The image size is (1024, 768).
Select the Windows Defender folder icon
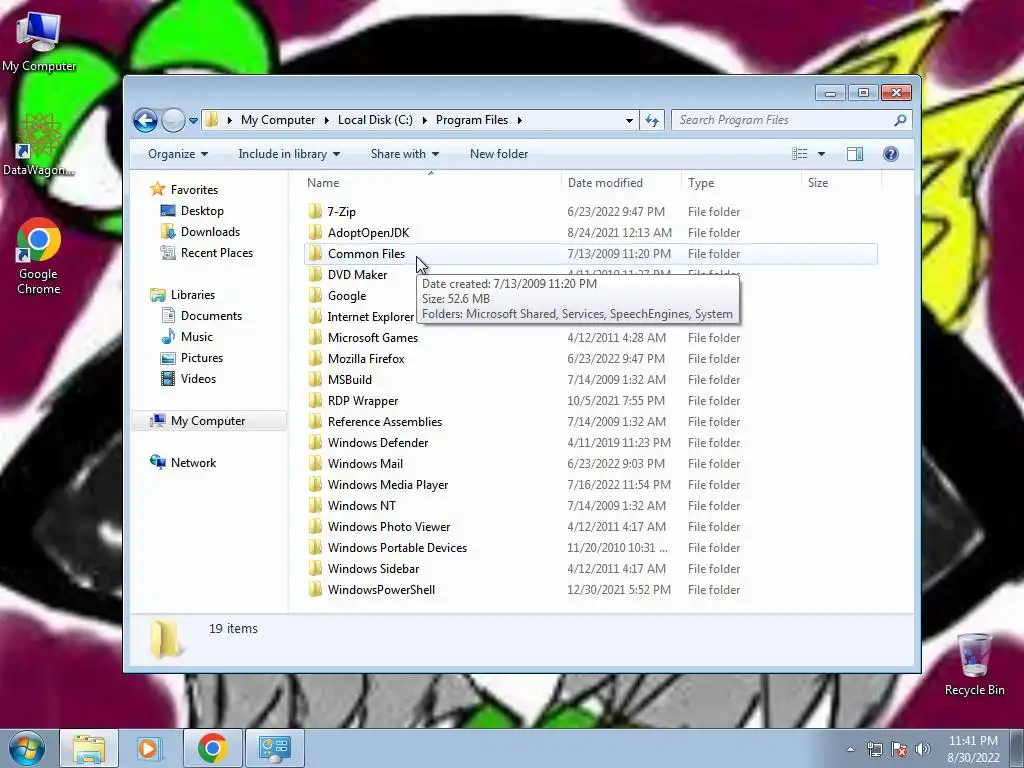pyautogui.click(x=315, y=443)
